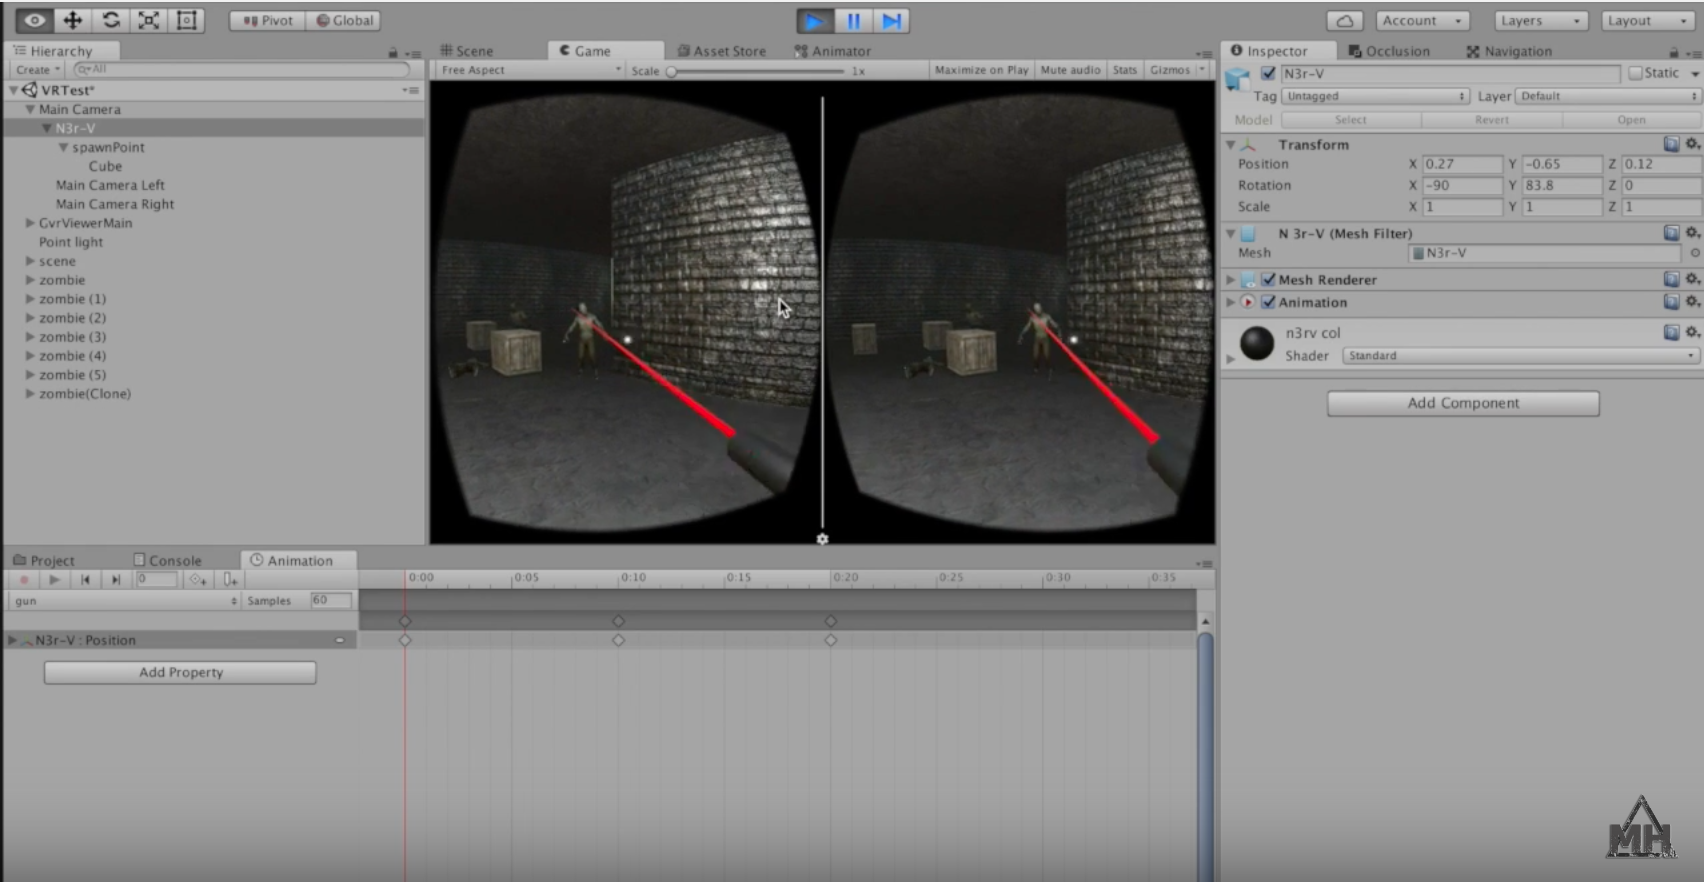
Task: Select the Rotate tool in toolbar
Action: (111, 20)
